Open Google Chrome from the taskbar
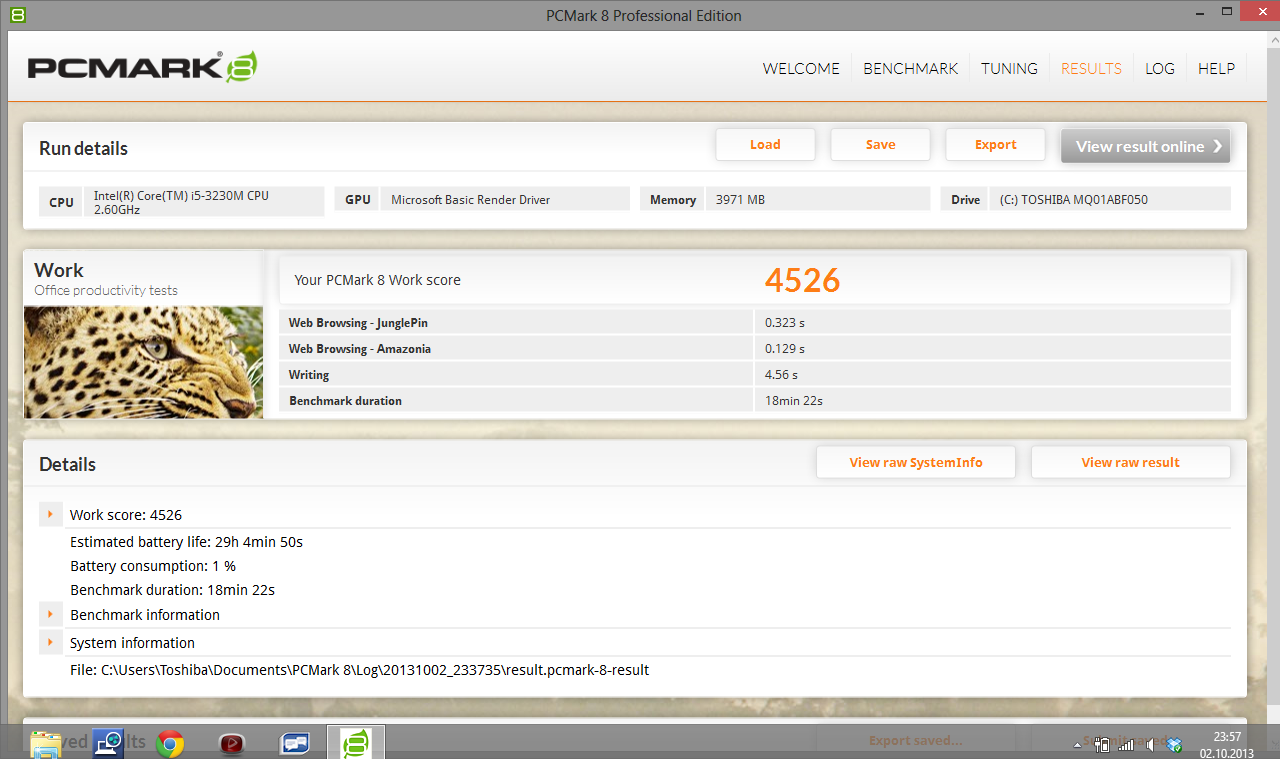 click(170, 743)
